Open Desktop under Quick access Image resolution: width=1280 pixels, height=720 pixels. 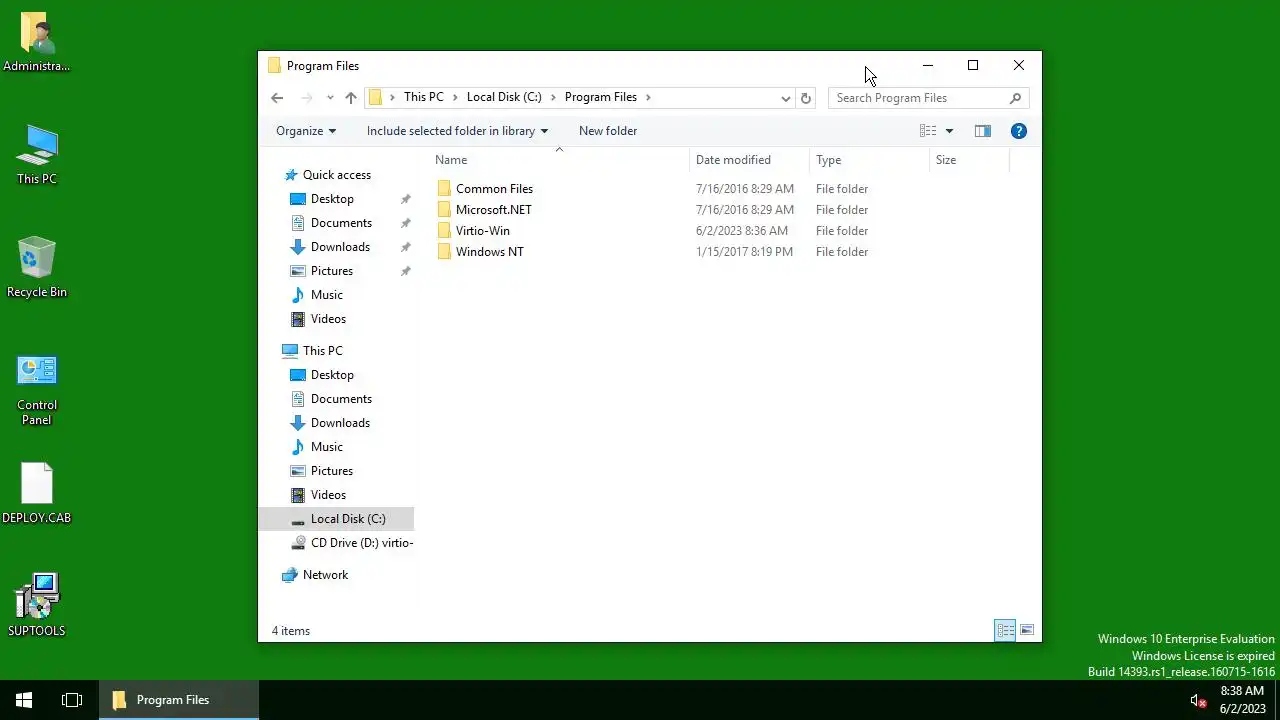pyautogui.click(x=332, y=199)
